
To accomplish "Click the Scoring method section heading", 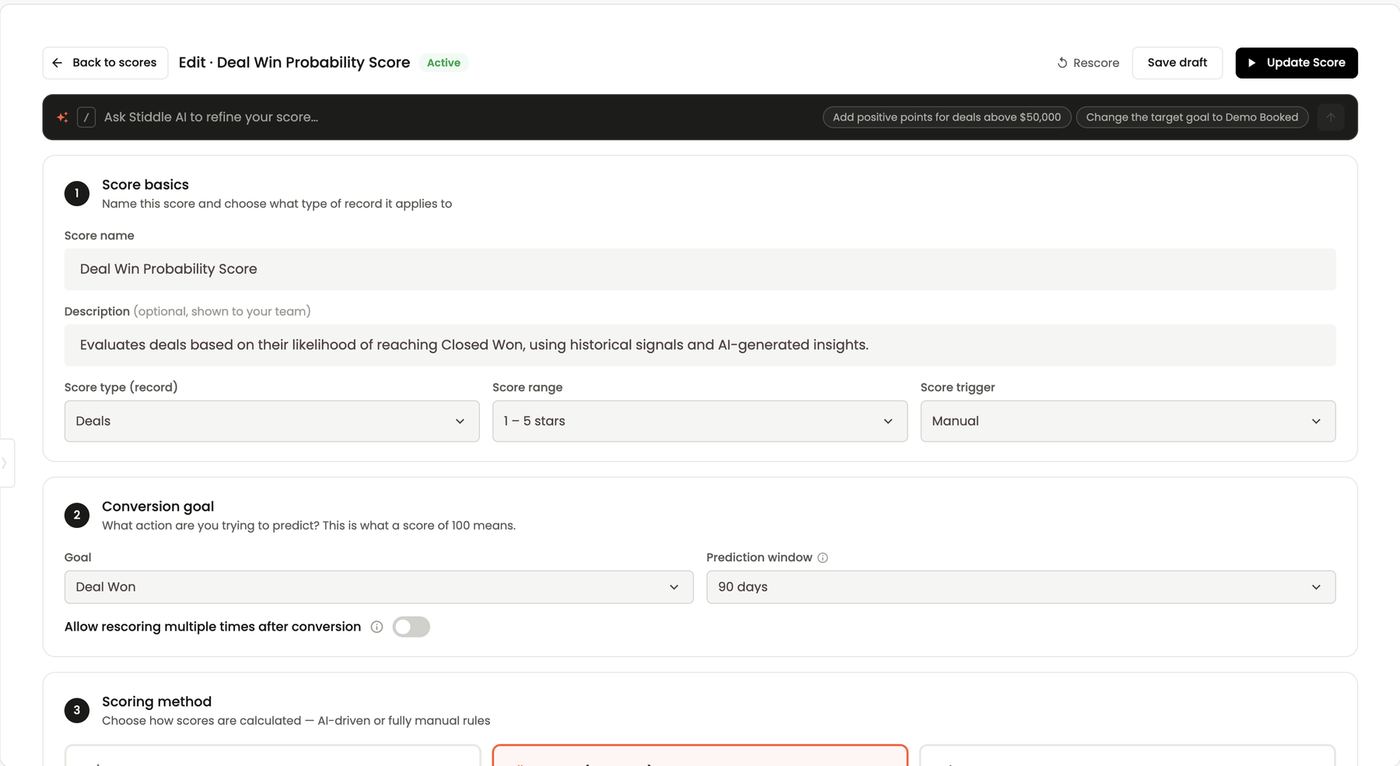I will [157, 702].
